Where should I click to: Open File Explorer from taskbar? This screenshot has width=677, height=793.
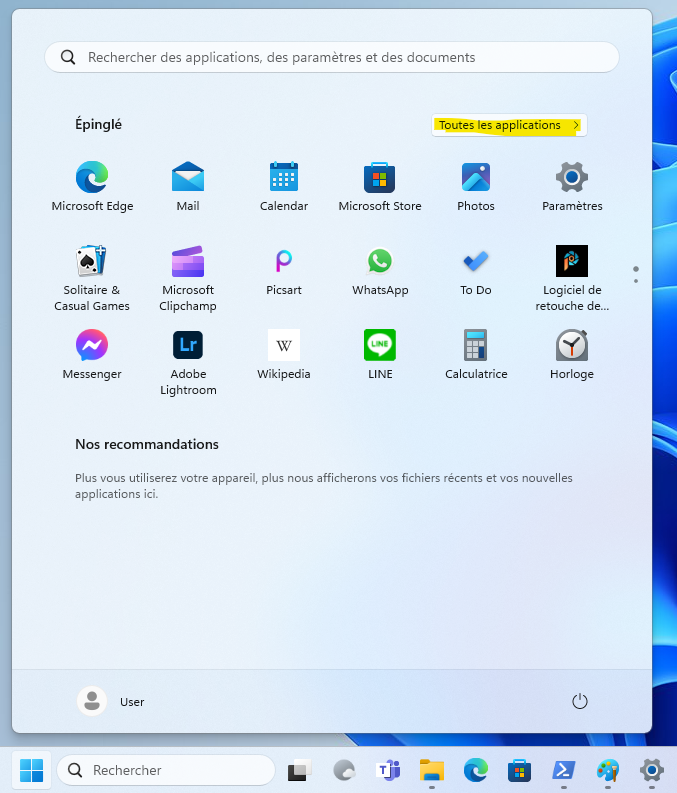[432, 770]
